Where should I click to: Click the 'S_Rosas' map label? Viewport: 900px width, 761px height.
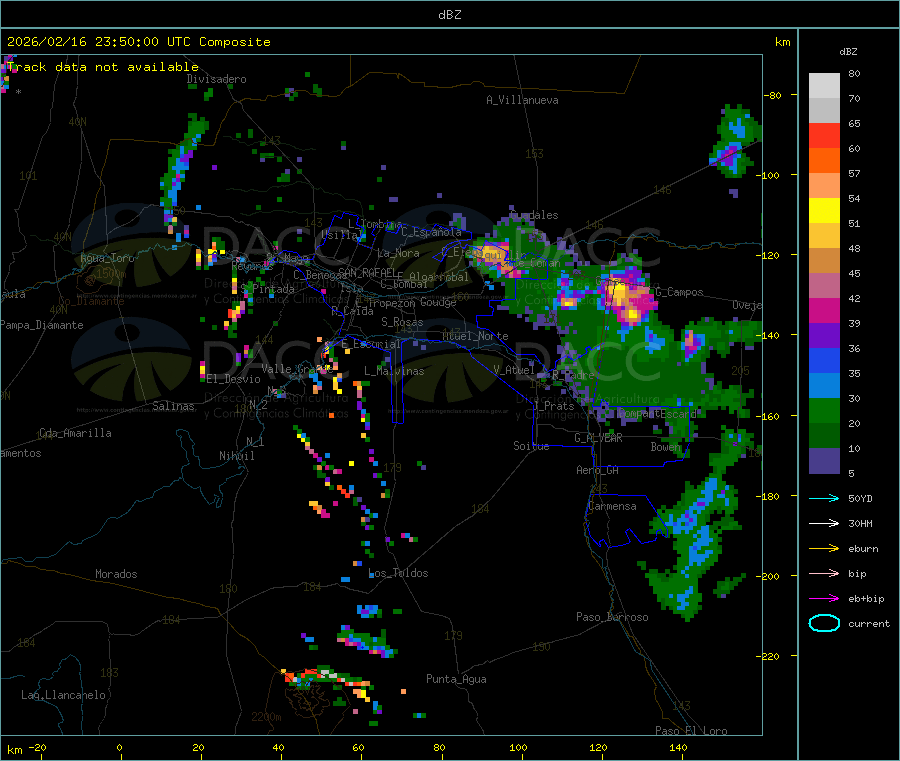point(402,322)
